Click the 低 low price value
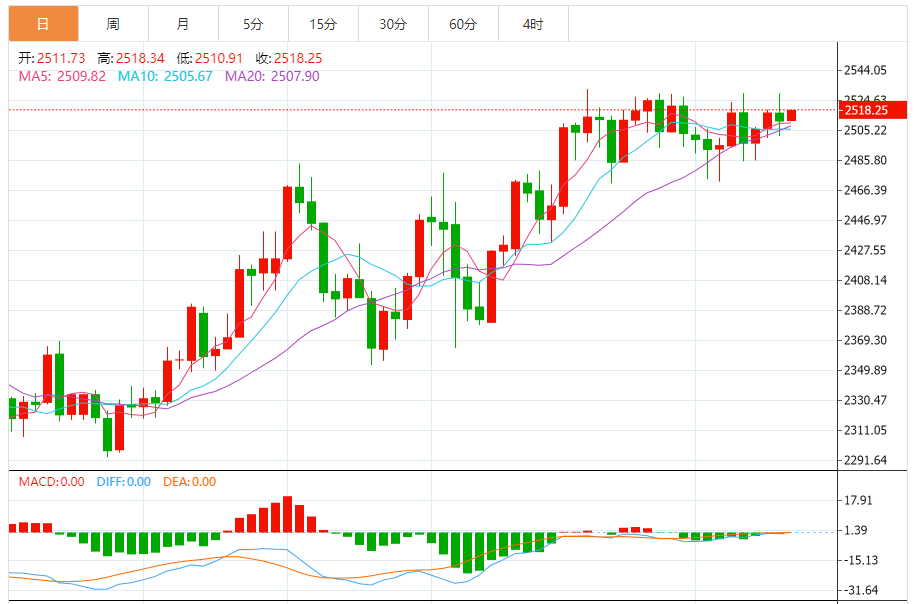Screen dimensions: 914x604 [x=221, y=59]
